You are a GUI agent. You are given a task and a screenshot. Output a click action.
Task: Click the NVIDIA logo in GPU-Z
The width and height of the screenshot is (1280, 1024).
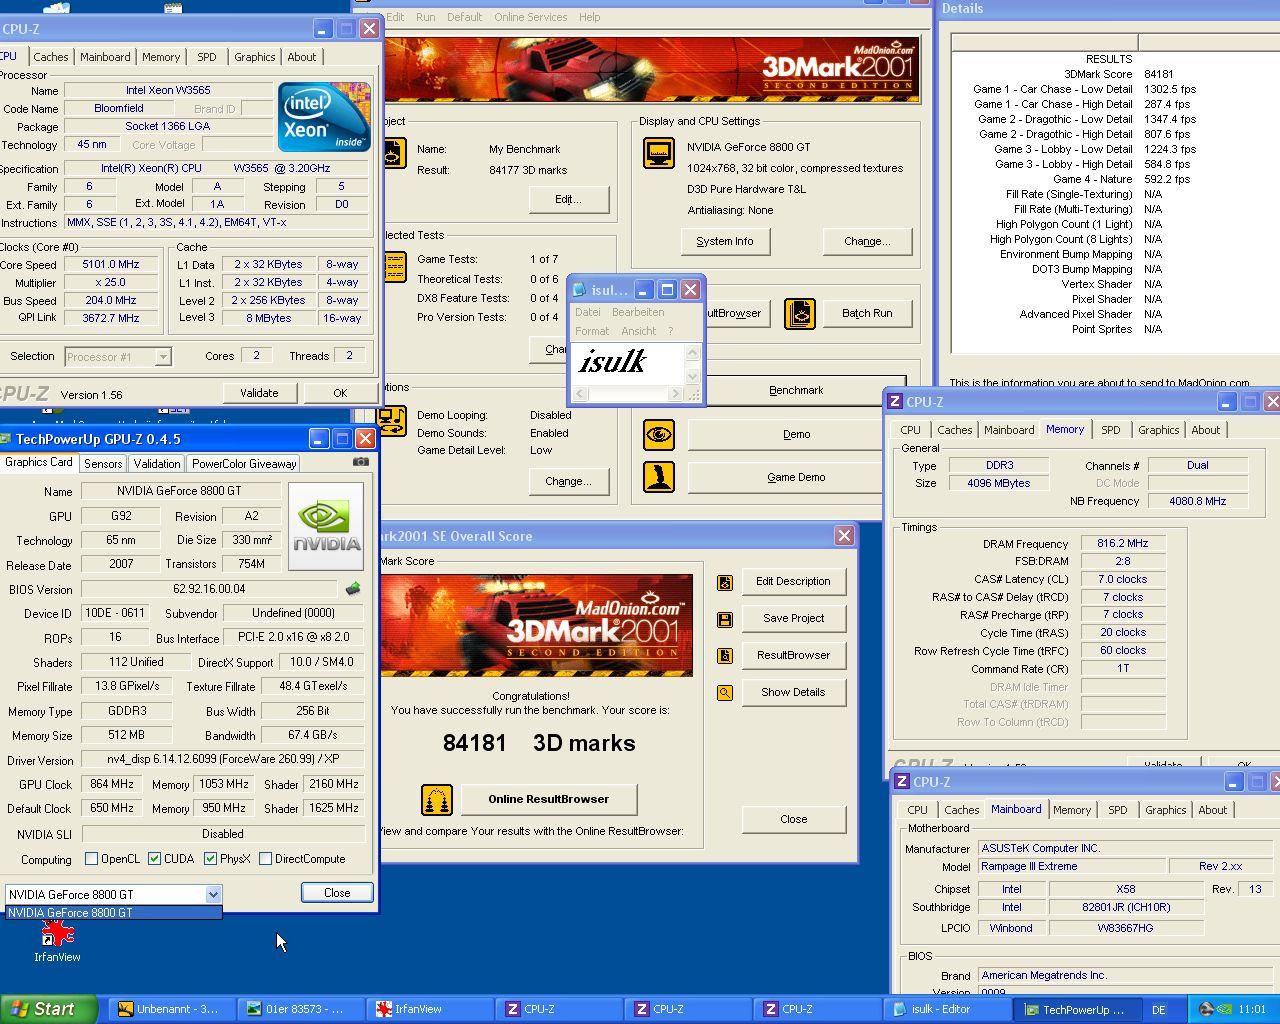click(x=326, y=526)
